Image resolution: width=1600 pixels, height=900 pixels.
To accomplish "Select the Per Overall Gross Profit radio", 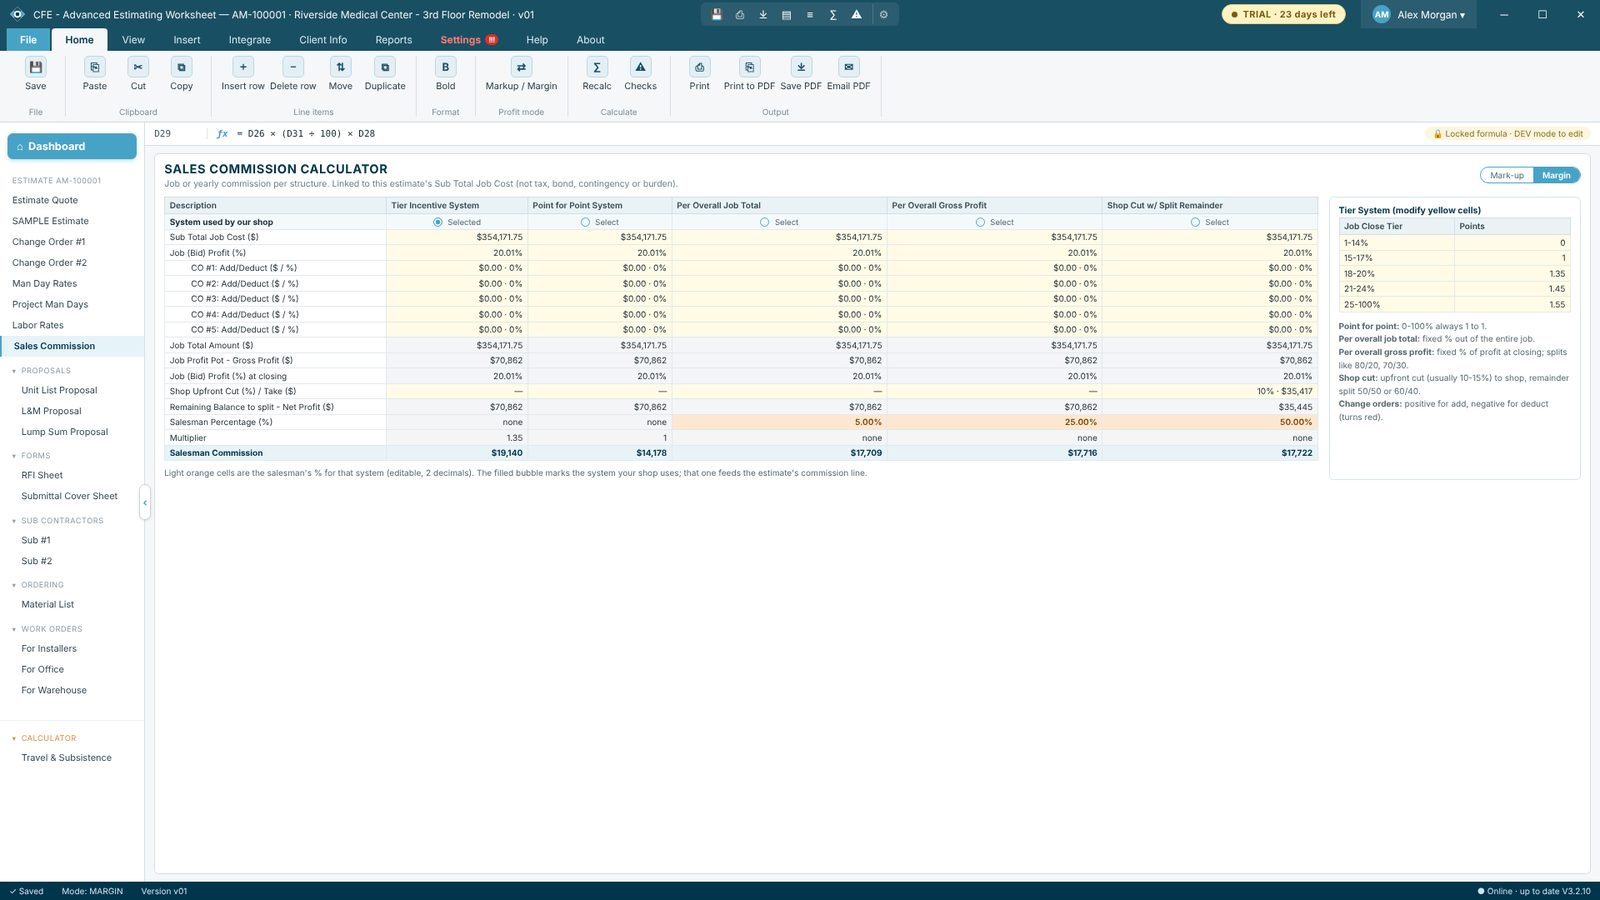I will click(x=980, y=222).
